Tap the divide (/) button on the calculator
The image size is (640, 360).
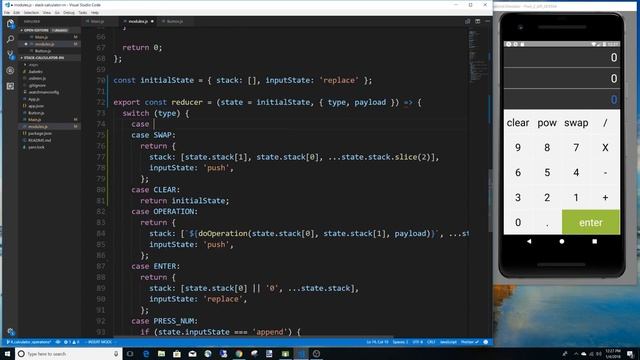click(x=605, y=122)
